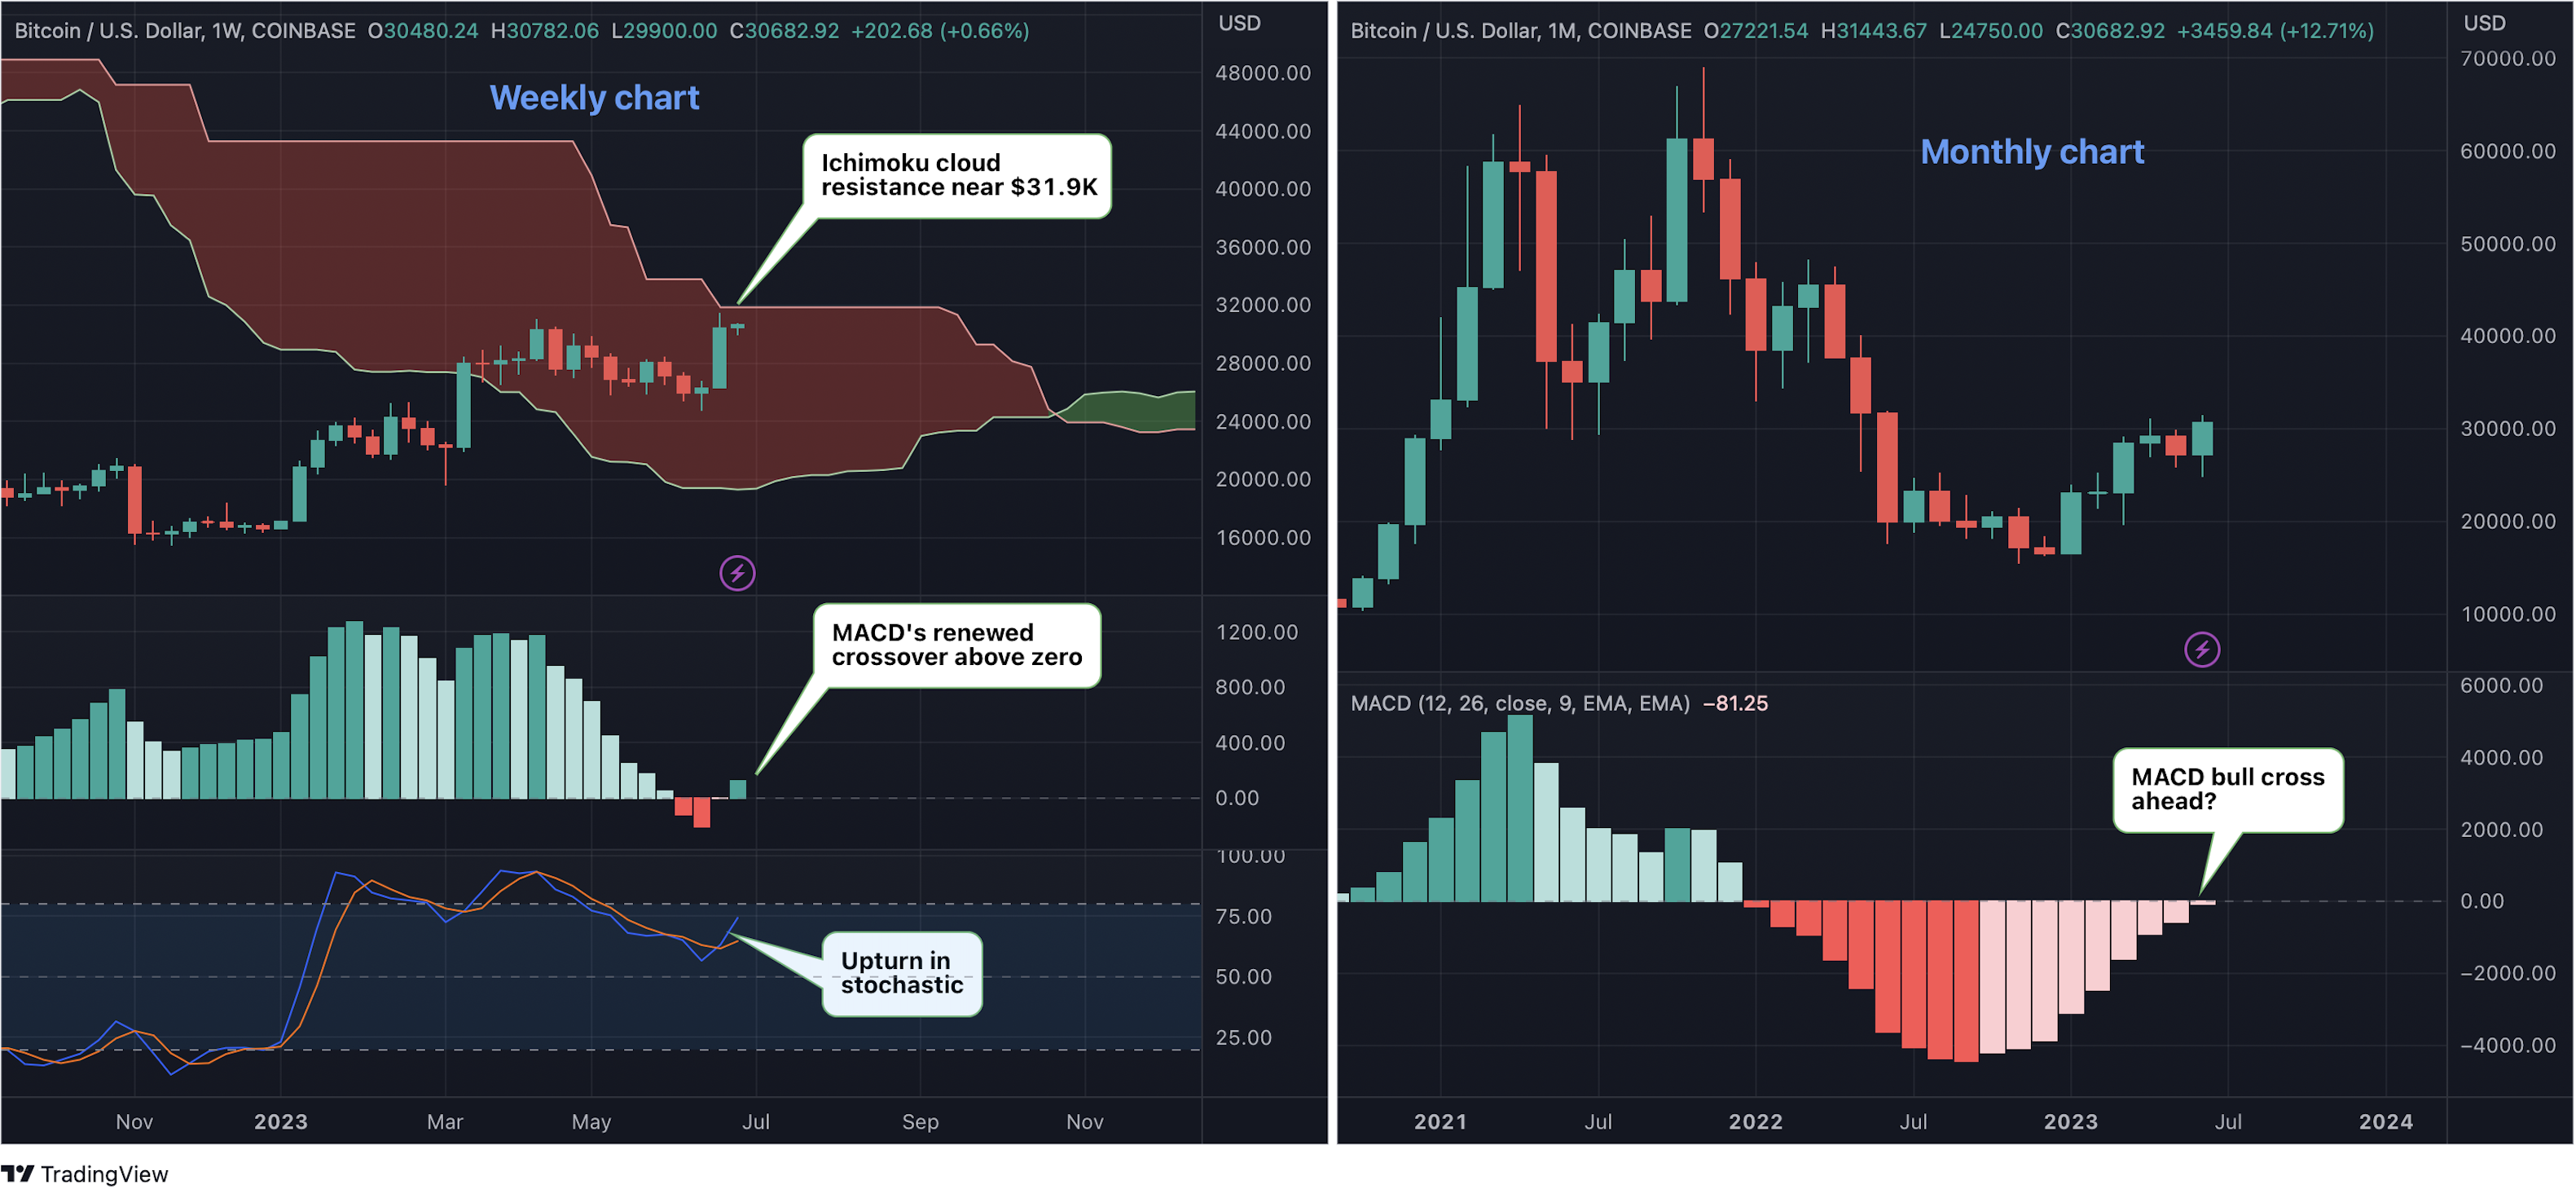2576x1189 pixels.
Task: Click the Mar label on weekly time axis
Action: [x=445, y=1121]
